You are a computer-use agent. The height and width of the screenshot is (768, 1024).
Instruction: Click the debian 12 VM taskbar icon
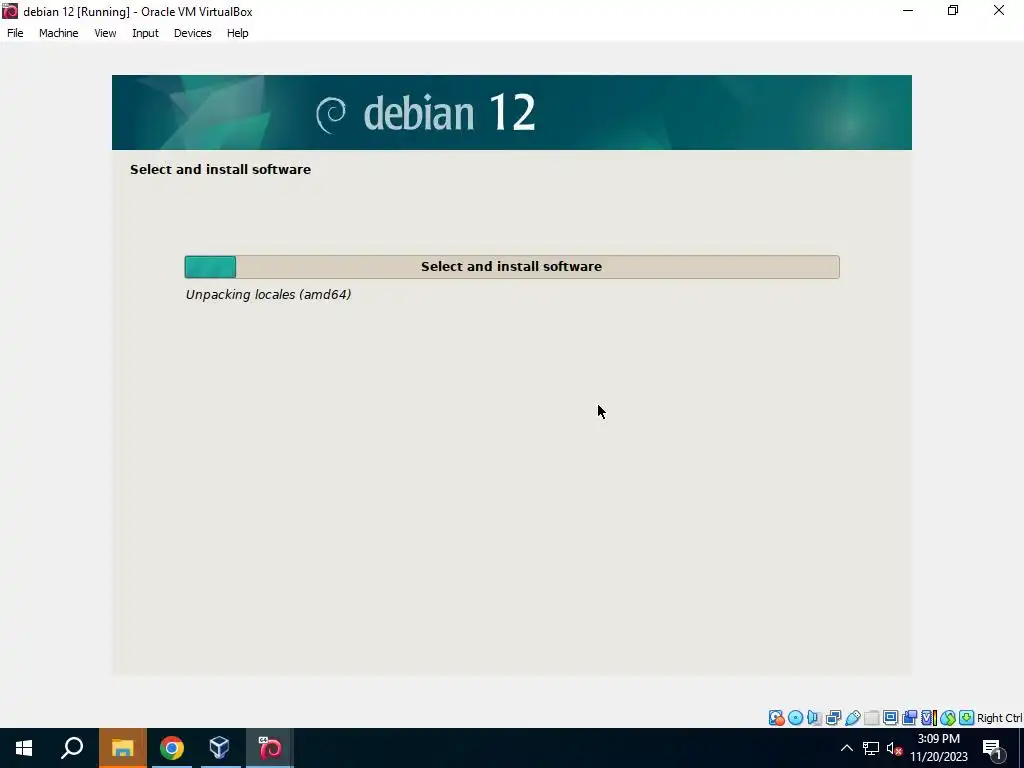270,748
